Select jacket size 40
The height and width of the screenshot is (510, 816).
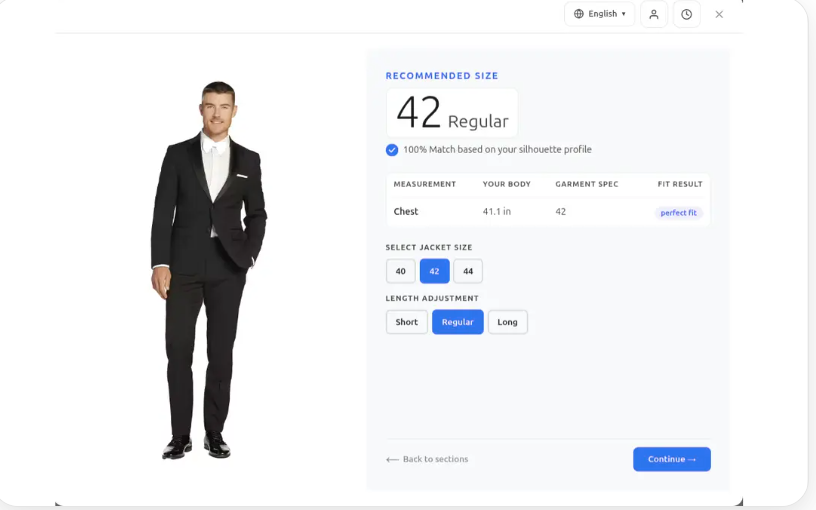401,271
